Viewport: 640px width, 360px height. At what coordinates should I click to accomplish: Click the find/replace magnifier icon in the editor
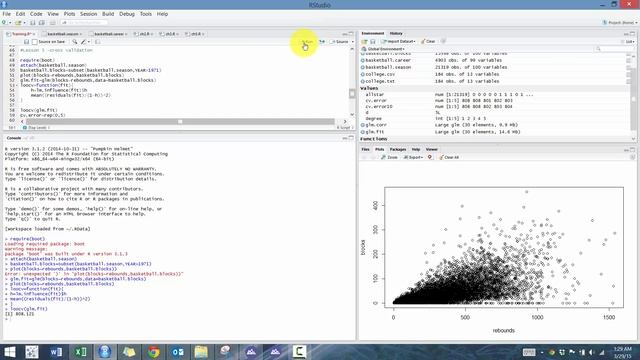(x=74, y=42)
